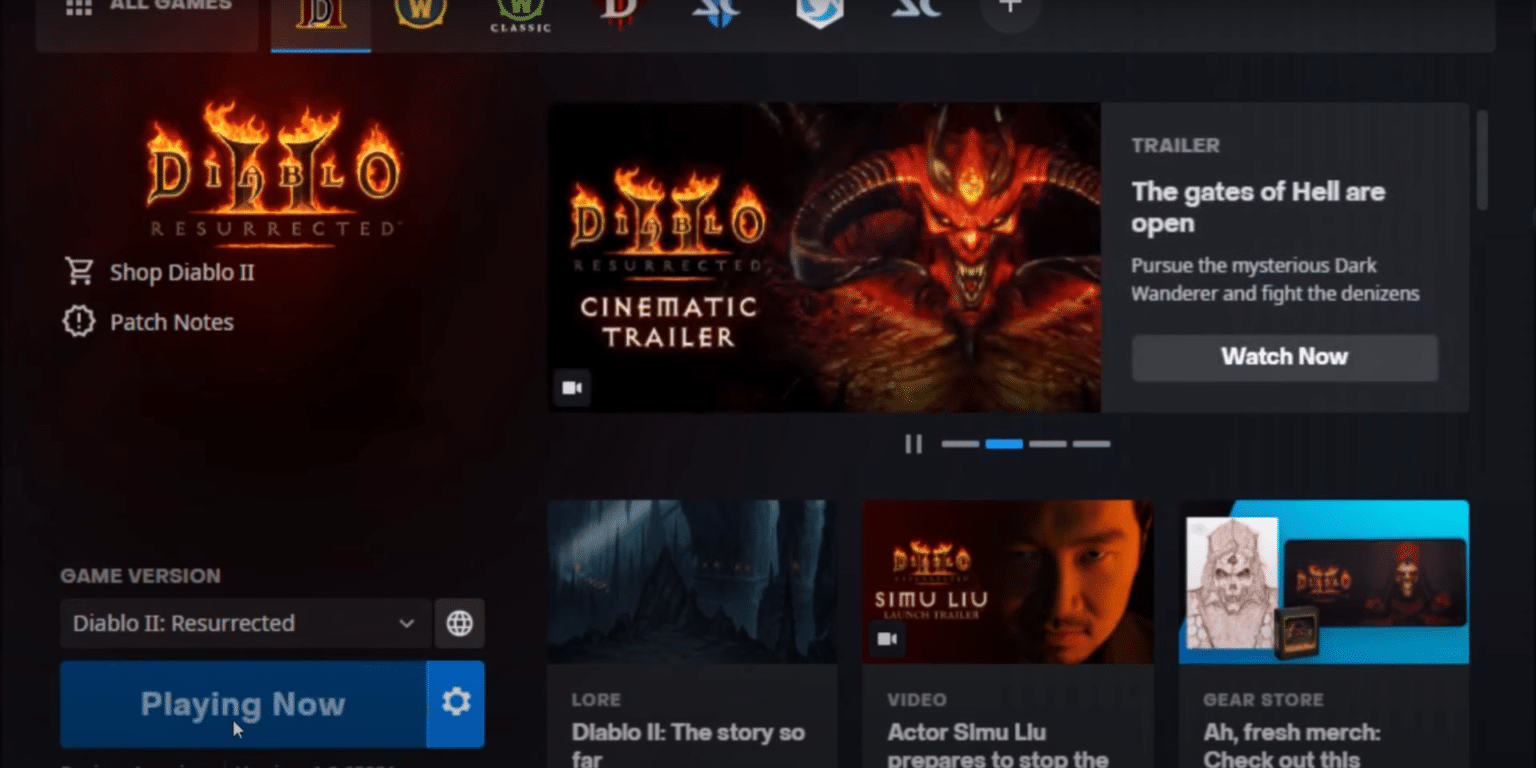
Task: Switch to the red Diablo icon tab
Action: pos(618,13)
